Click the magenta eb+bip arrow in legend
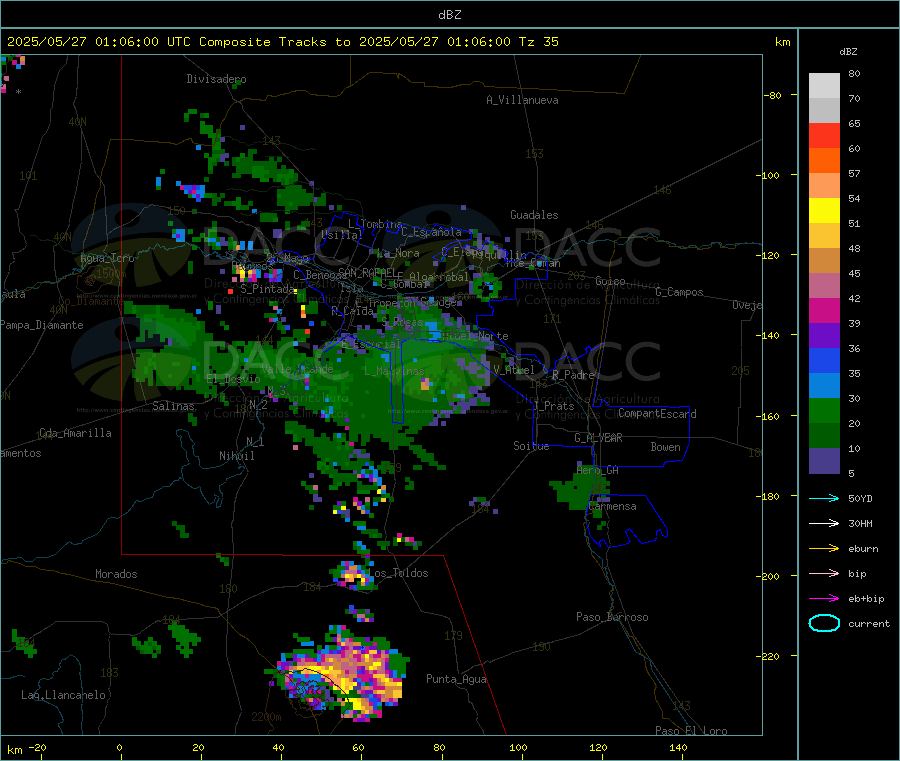 pyautogui.click(x=824, y=599)
